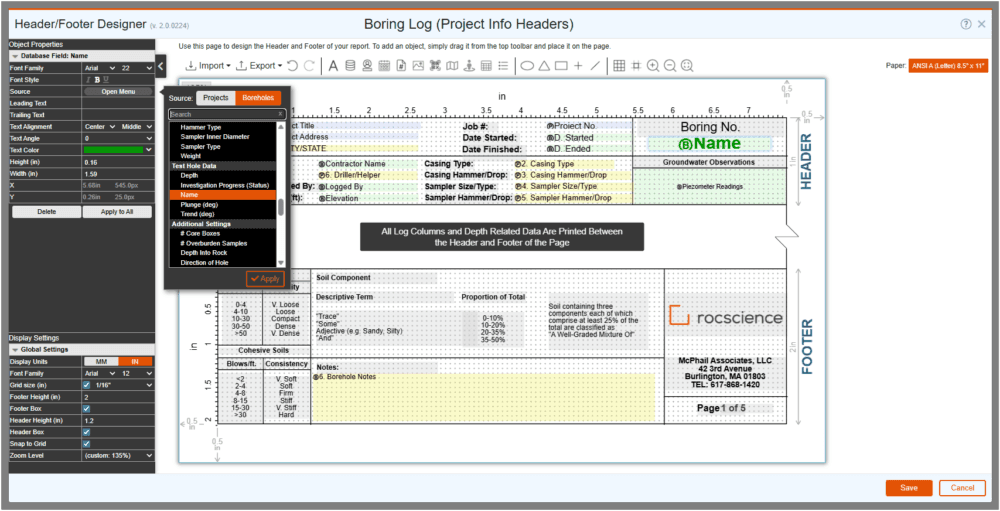The height and width of the screenshot is (511, 1000).
Task: Select the Map object tool
Action: tap(452, 65)
